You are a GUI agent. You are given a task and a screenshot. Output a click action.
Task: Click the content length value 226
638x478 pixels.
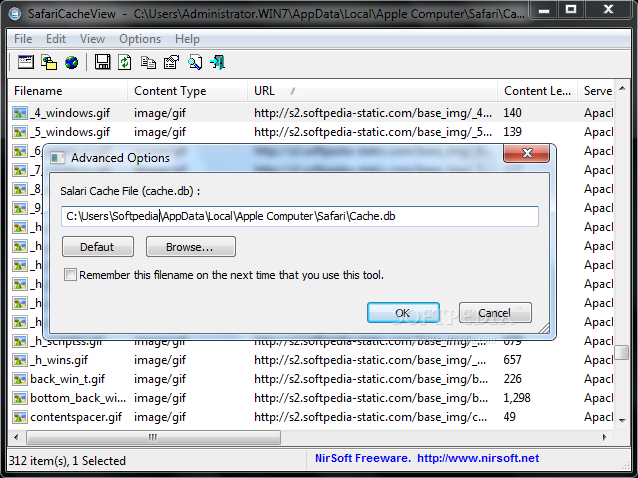(x=513, y=379)
